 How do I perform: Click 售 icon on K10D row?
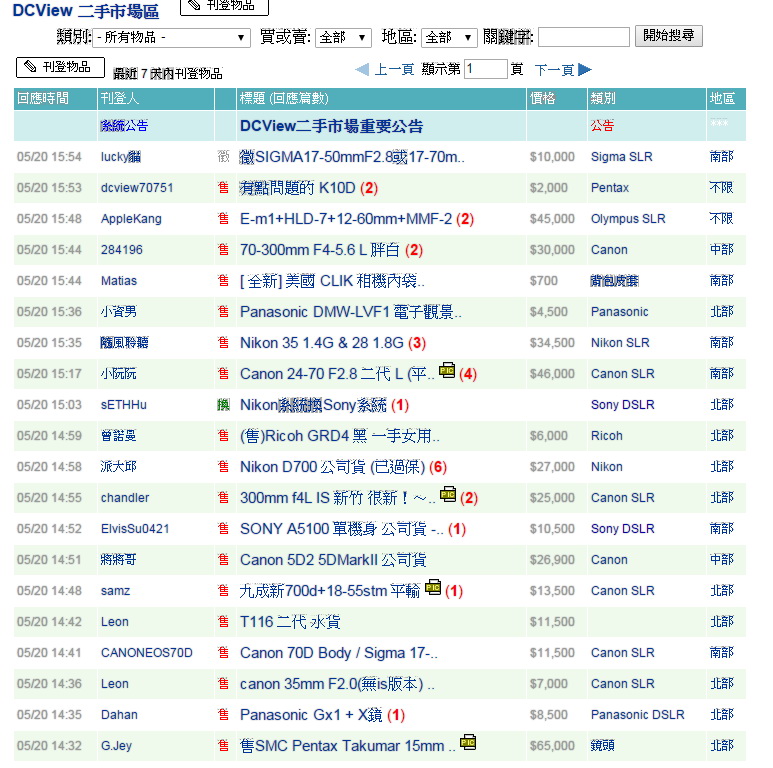click(x=223, y=188)
